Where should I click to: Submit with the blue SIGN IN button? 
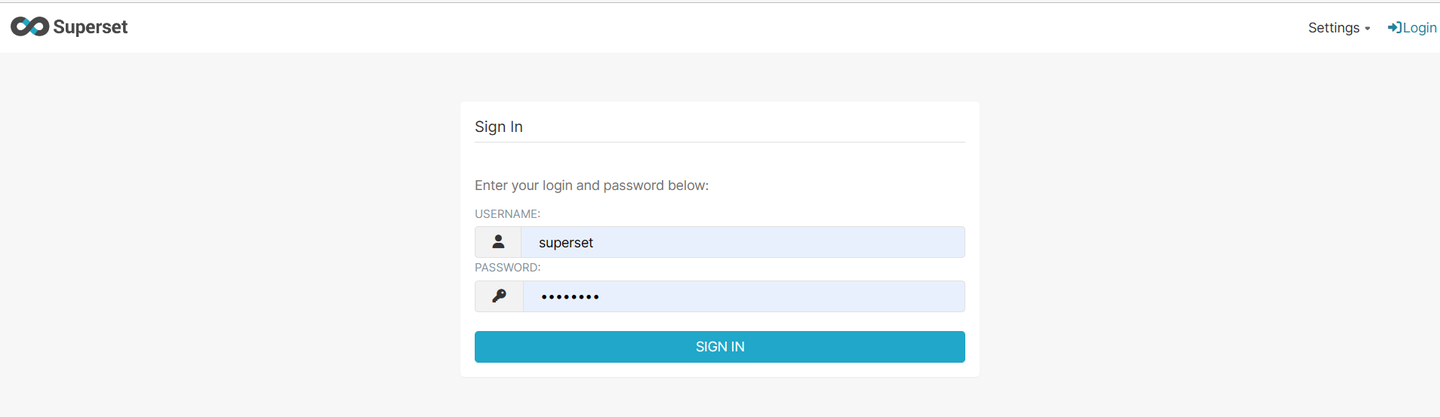[720, 347]
